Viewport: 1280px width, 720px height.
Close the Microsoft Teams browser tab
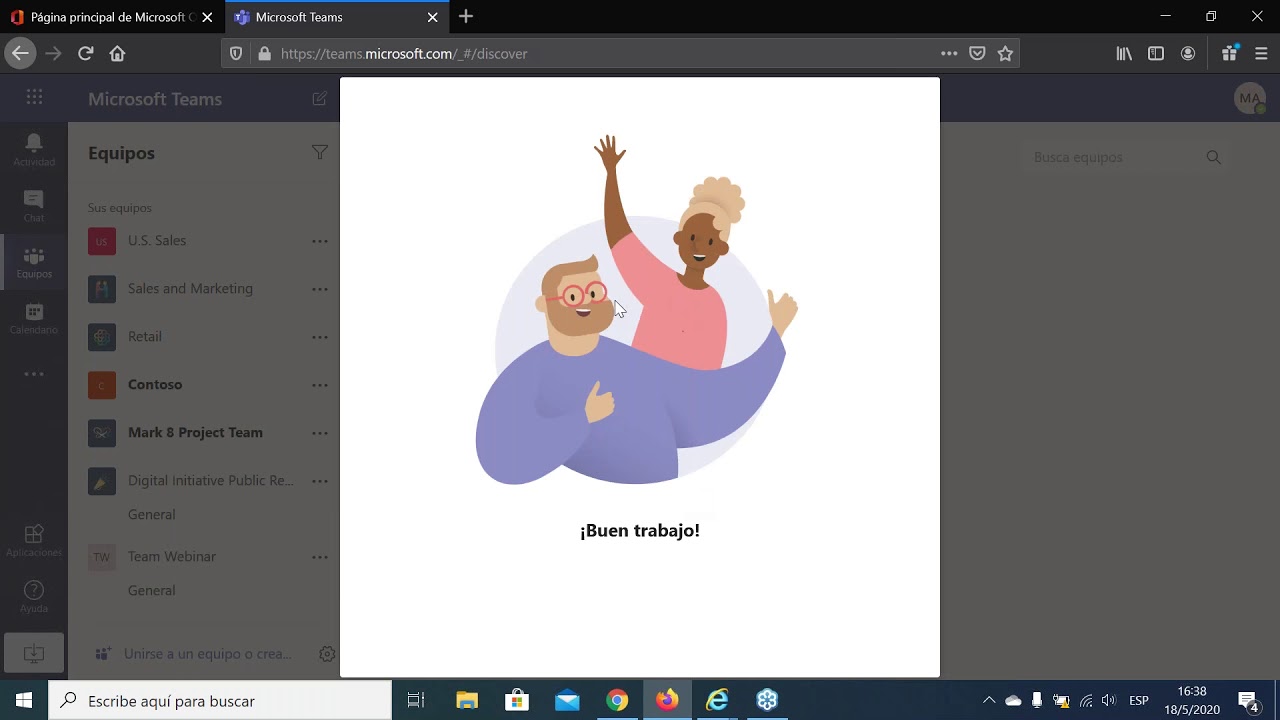433,17
